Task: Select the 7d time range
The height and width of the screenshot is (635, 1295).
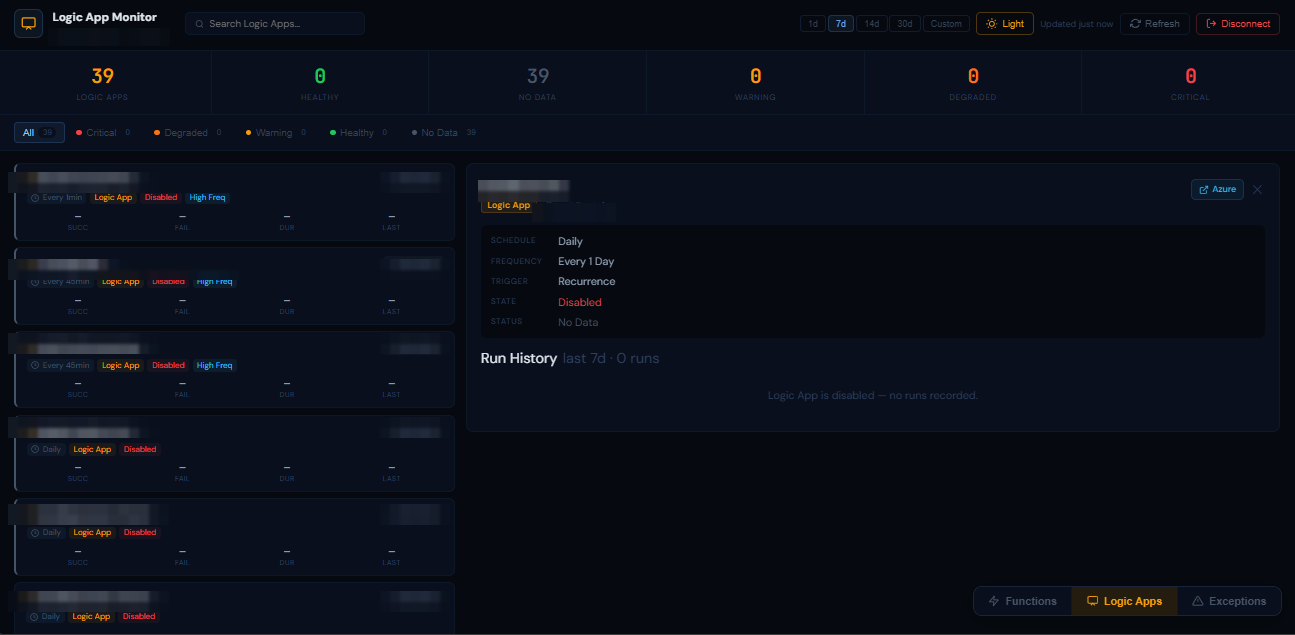Action: click(840, 24)
